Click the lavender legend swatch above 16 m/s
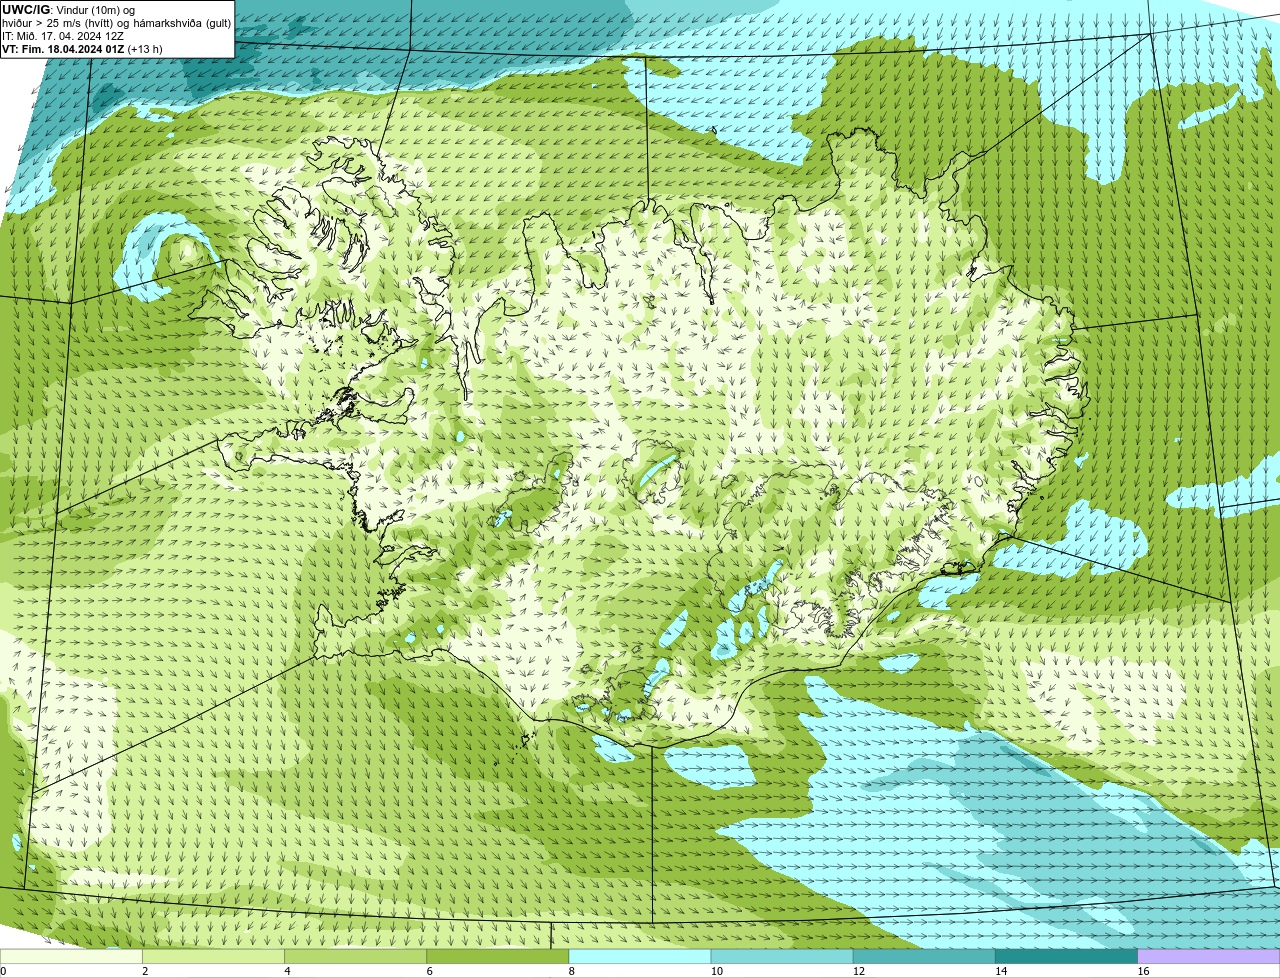This screenshot has width=1280, height=978. click(1209, 957)
